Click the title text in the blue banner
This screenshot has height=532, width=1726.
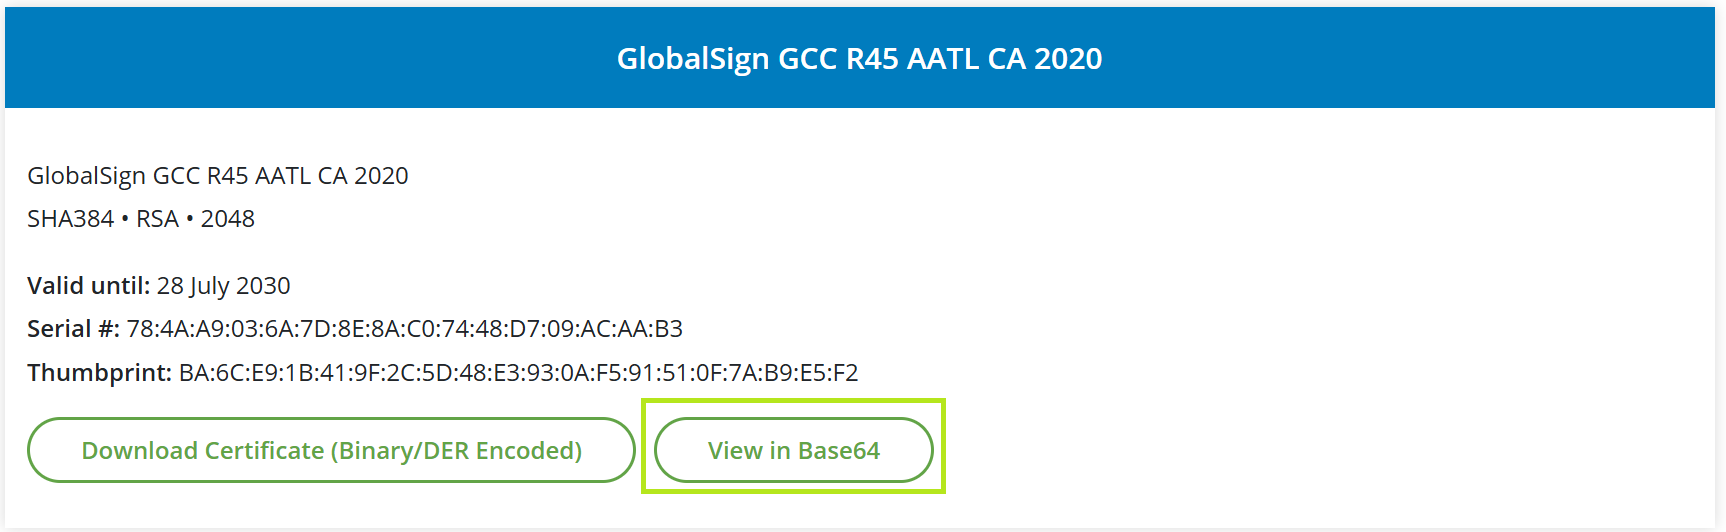click(859, 59)
